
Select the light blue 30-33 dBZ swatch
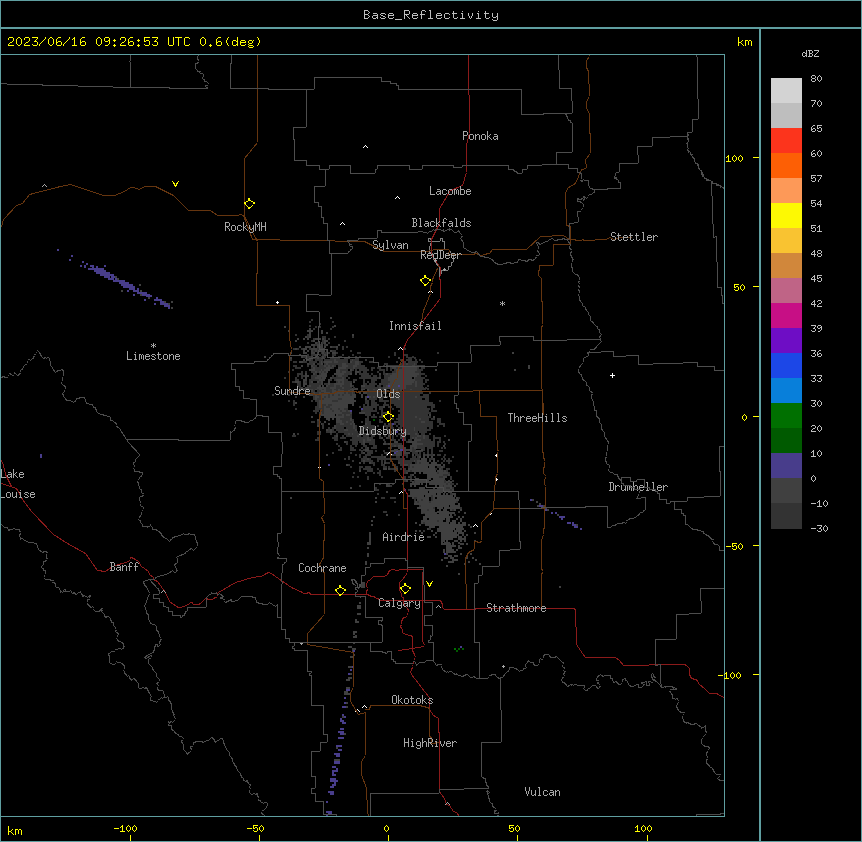pyautogui.click(x=786, y=390)
